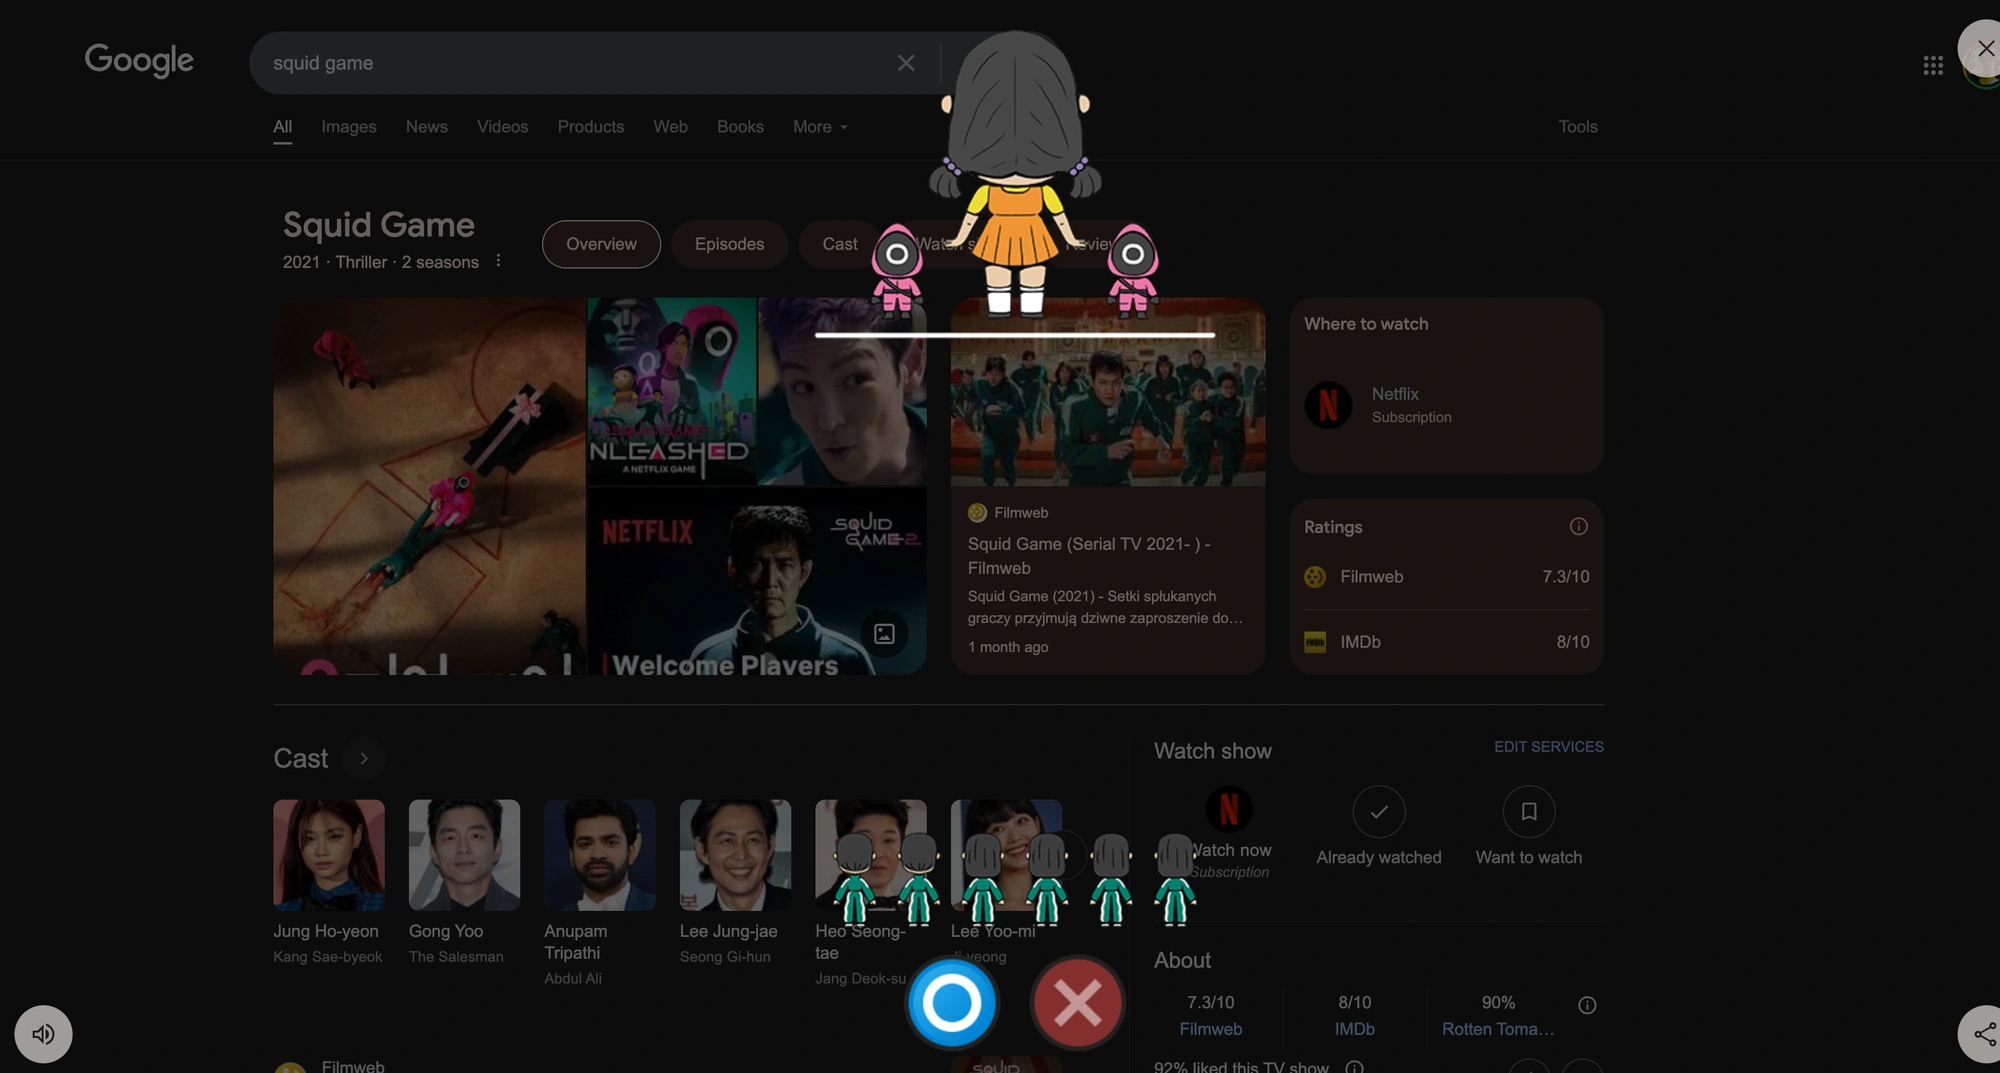
Task: Switch to the Images tab
Action: click(x=349, y=127)
